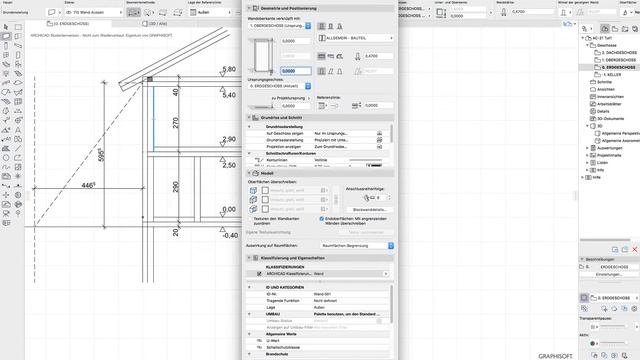This screenshot has height=360, width=640.
Task: Click the trace reference icon in bottom-right palette
Action: tap(584, 298)
